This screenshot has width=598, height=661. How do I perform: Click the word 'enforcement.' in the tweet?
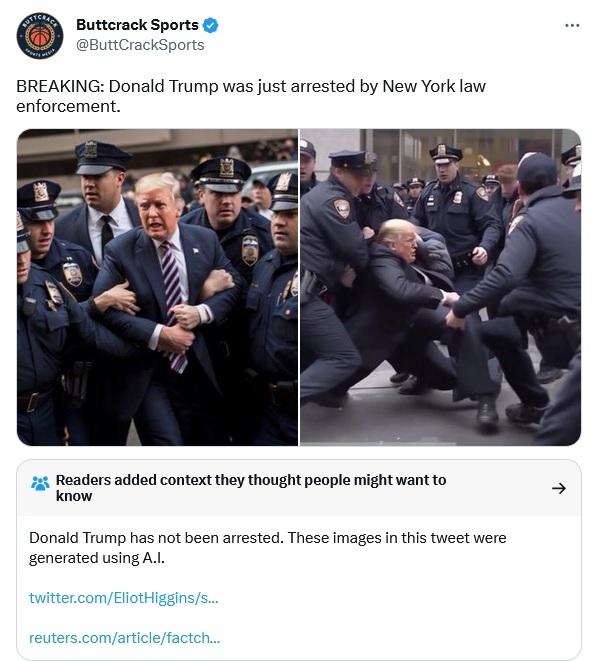68,106
